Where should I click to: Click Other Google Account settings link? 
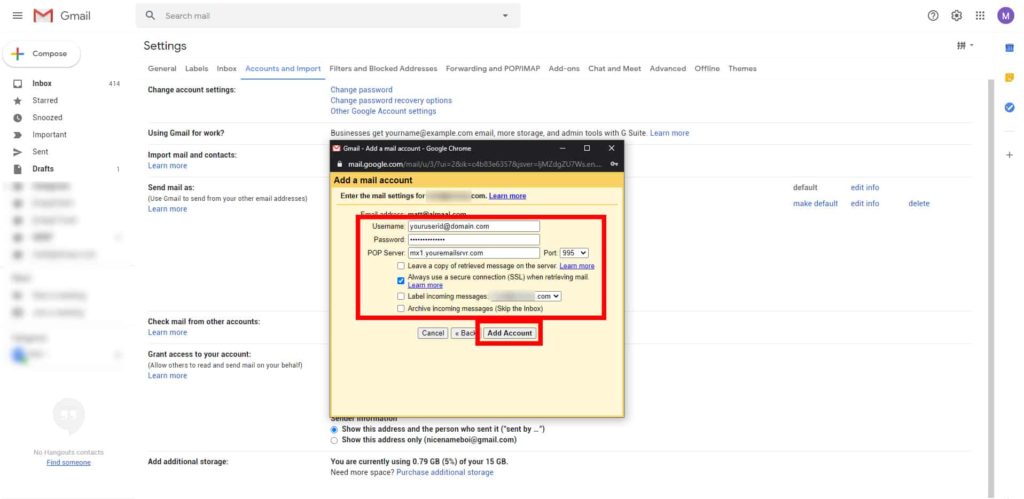click(383, 111)
